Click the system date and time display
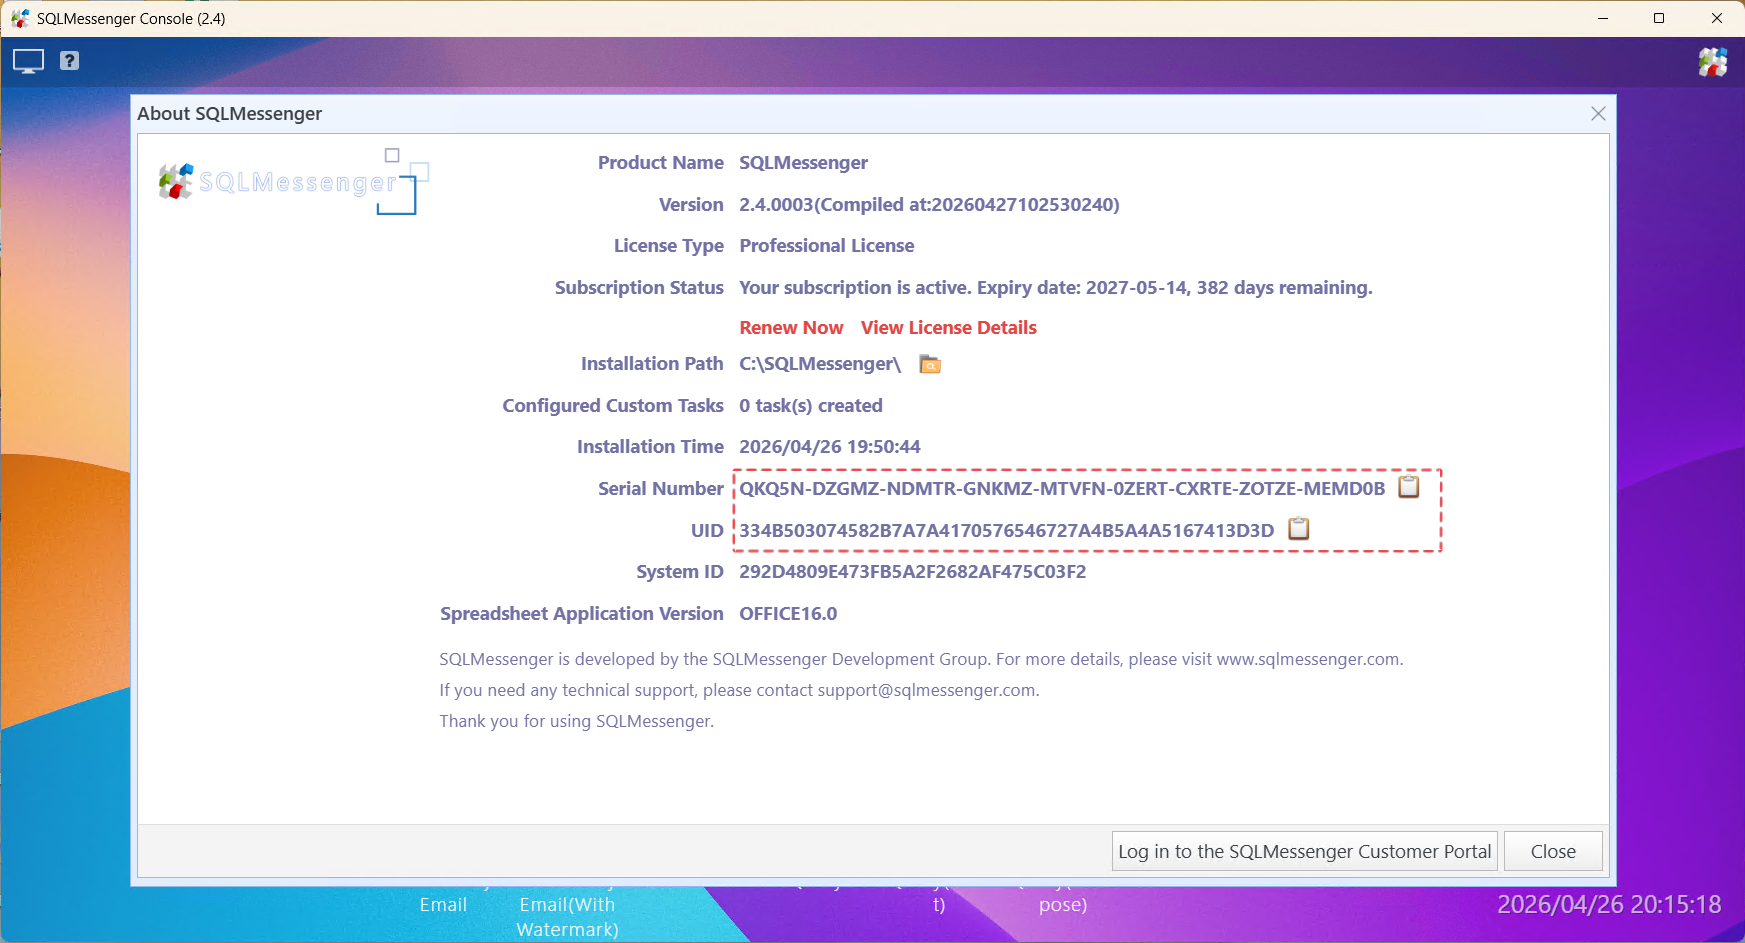Image resolution: width=1745 pixels, height=943 pixels. click(x=1610, y=904)
